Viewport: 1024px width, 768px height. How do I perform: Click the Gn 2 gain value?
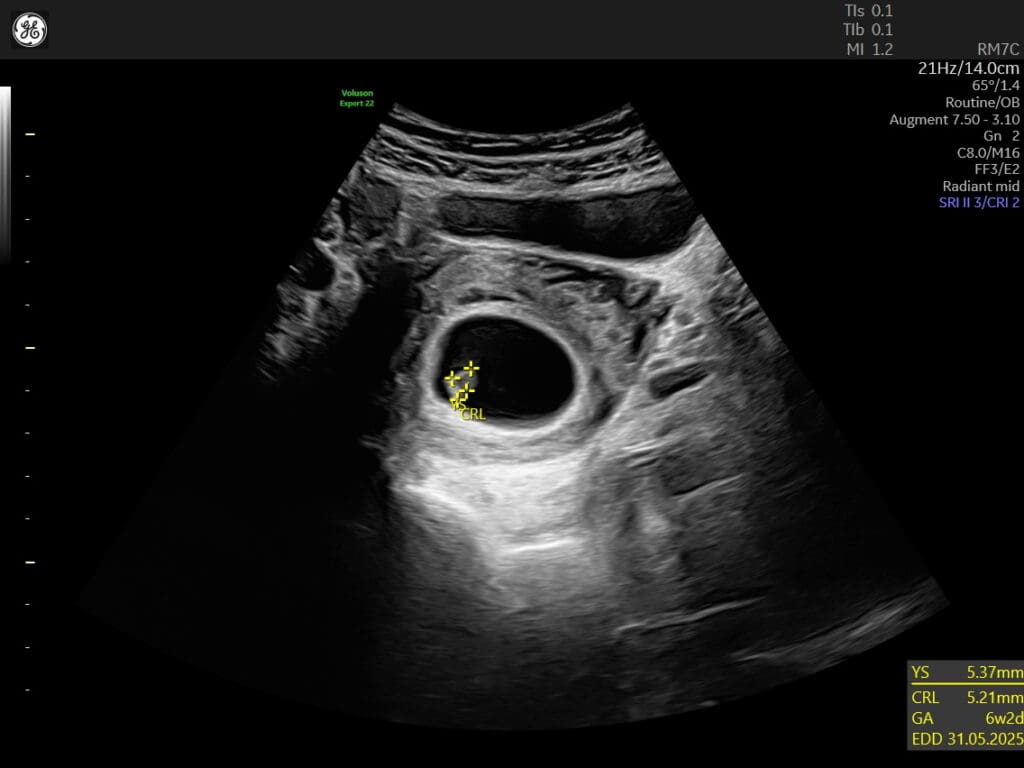point(1001,136)
